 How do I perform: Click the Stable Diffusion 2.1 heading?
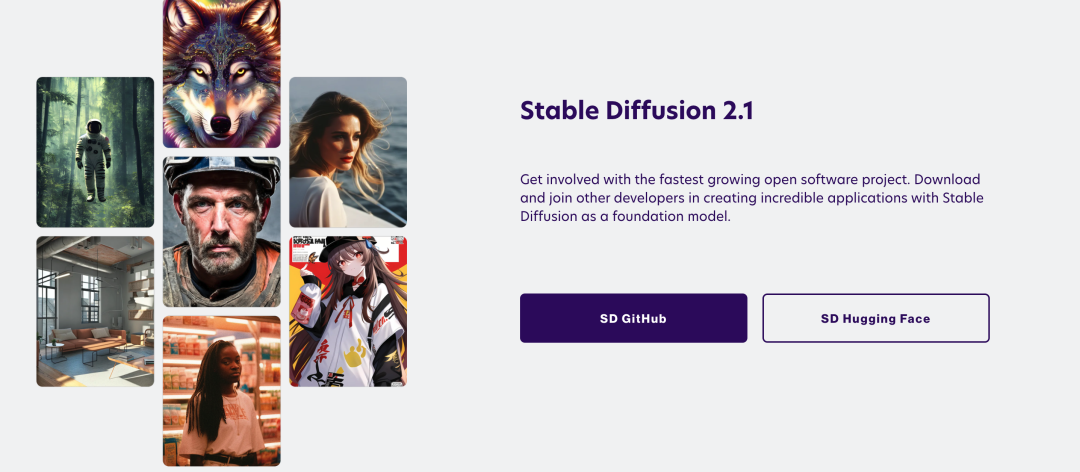point(636,111)
